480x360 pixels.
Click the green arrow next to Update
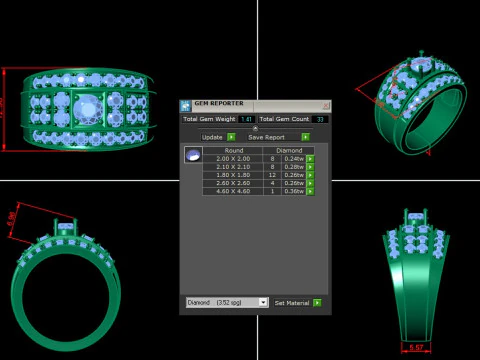point(231,137)
